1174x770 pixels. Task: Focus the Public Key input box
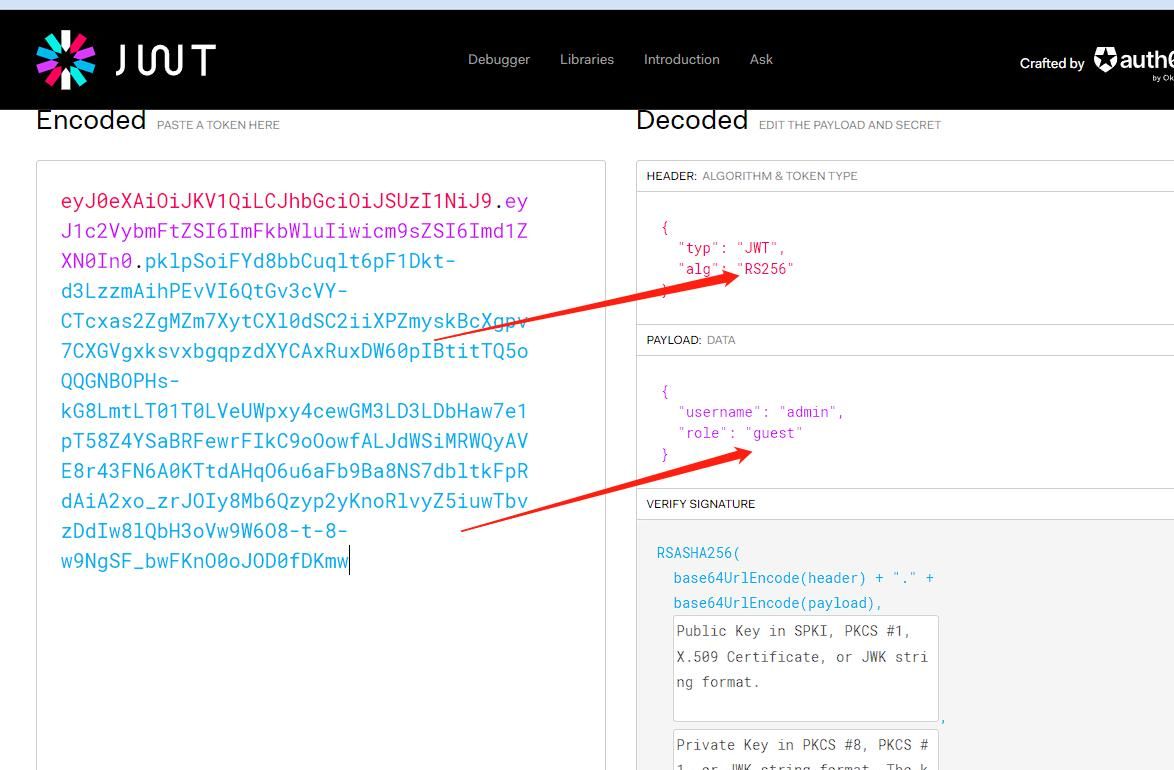point(805,667)
